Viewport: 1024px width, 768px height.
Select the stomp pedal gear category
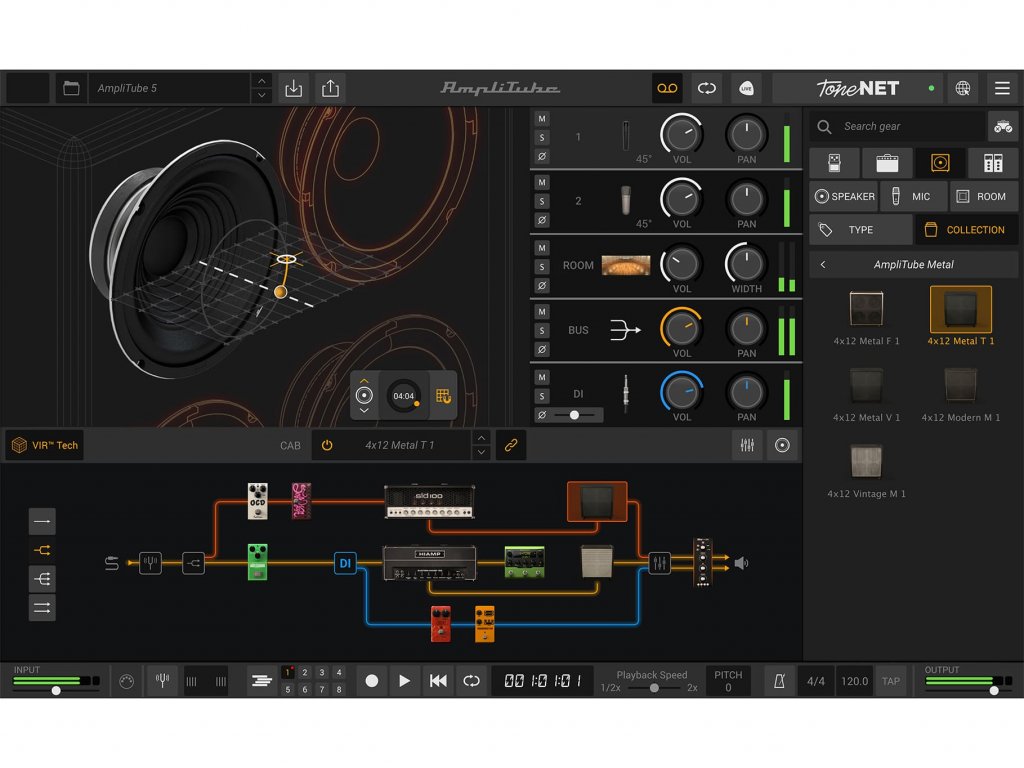[835, 163]
